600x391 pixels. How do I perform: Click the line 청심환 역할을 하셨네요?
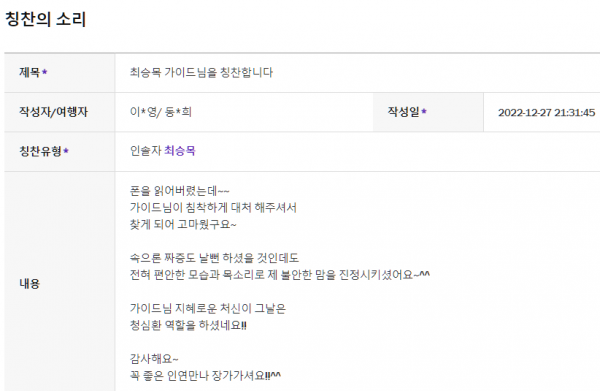[188, 325]
